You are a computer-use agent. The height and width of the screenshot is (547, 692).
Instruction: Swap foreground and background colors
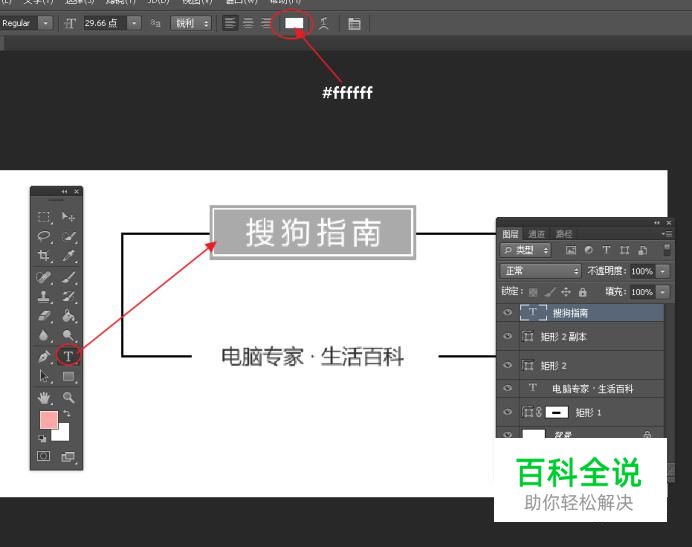pos(66,414)
